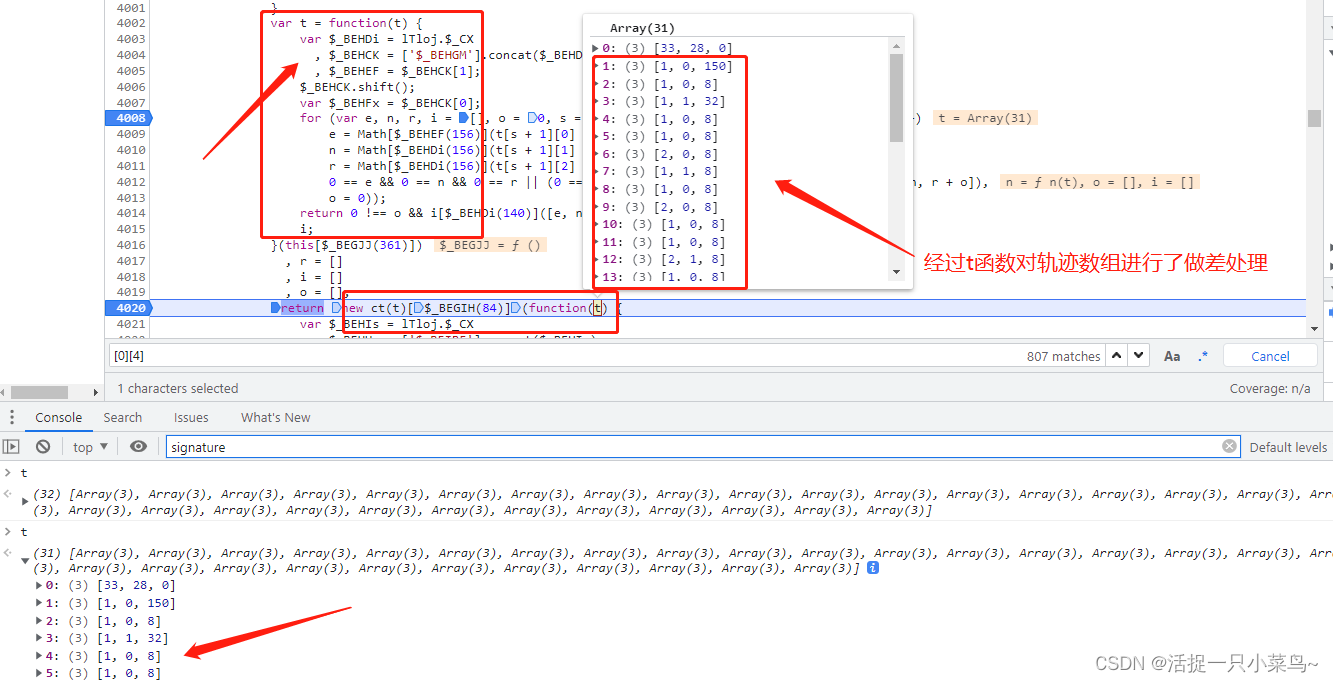The width and height of the screenshot is (1333, 682).
Task: Click the console sidebar toggle icon
Action: [x=11, y=447]
